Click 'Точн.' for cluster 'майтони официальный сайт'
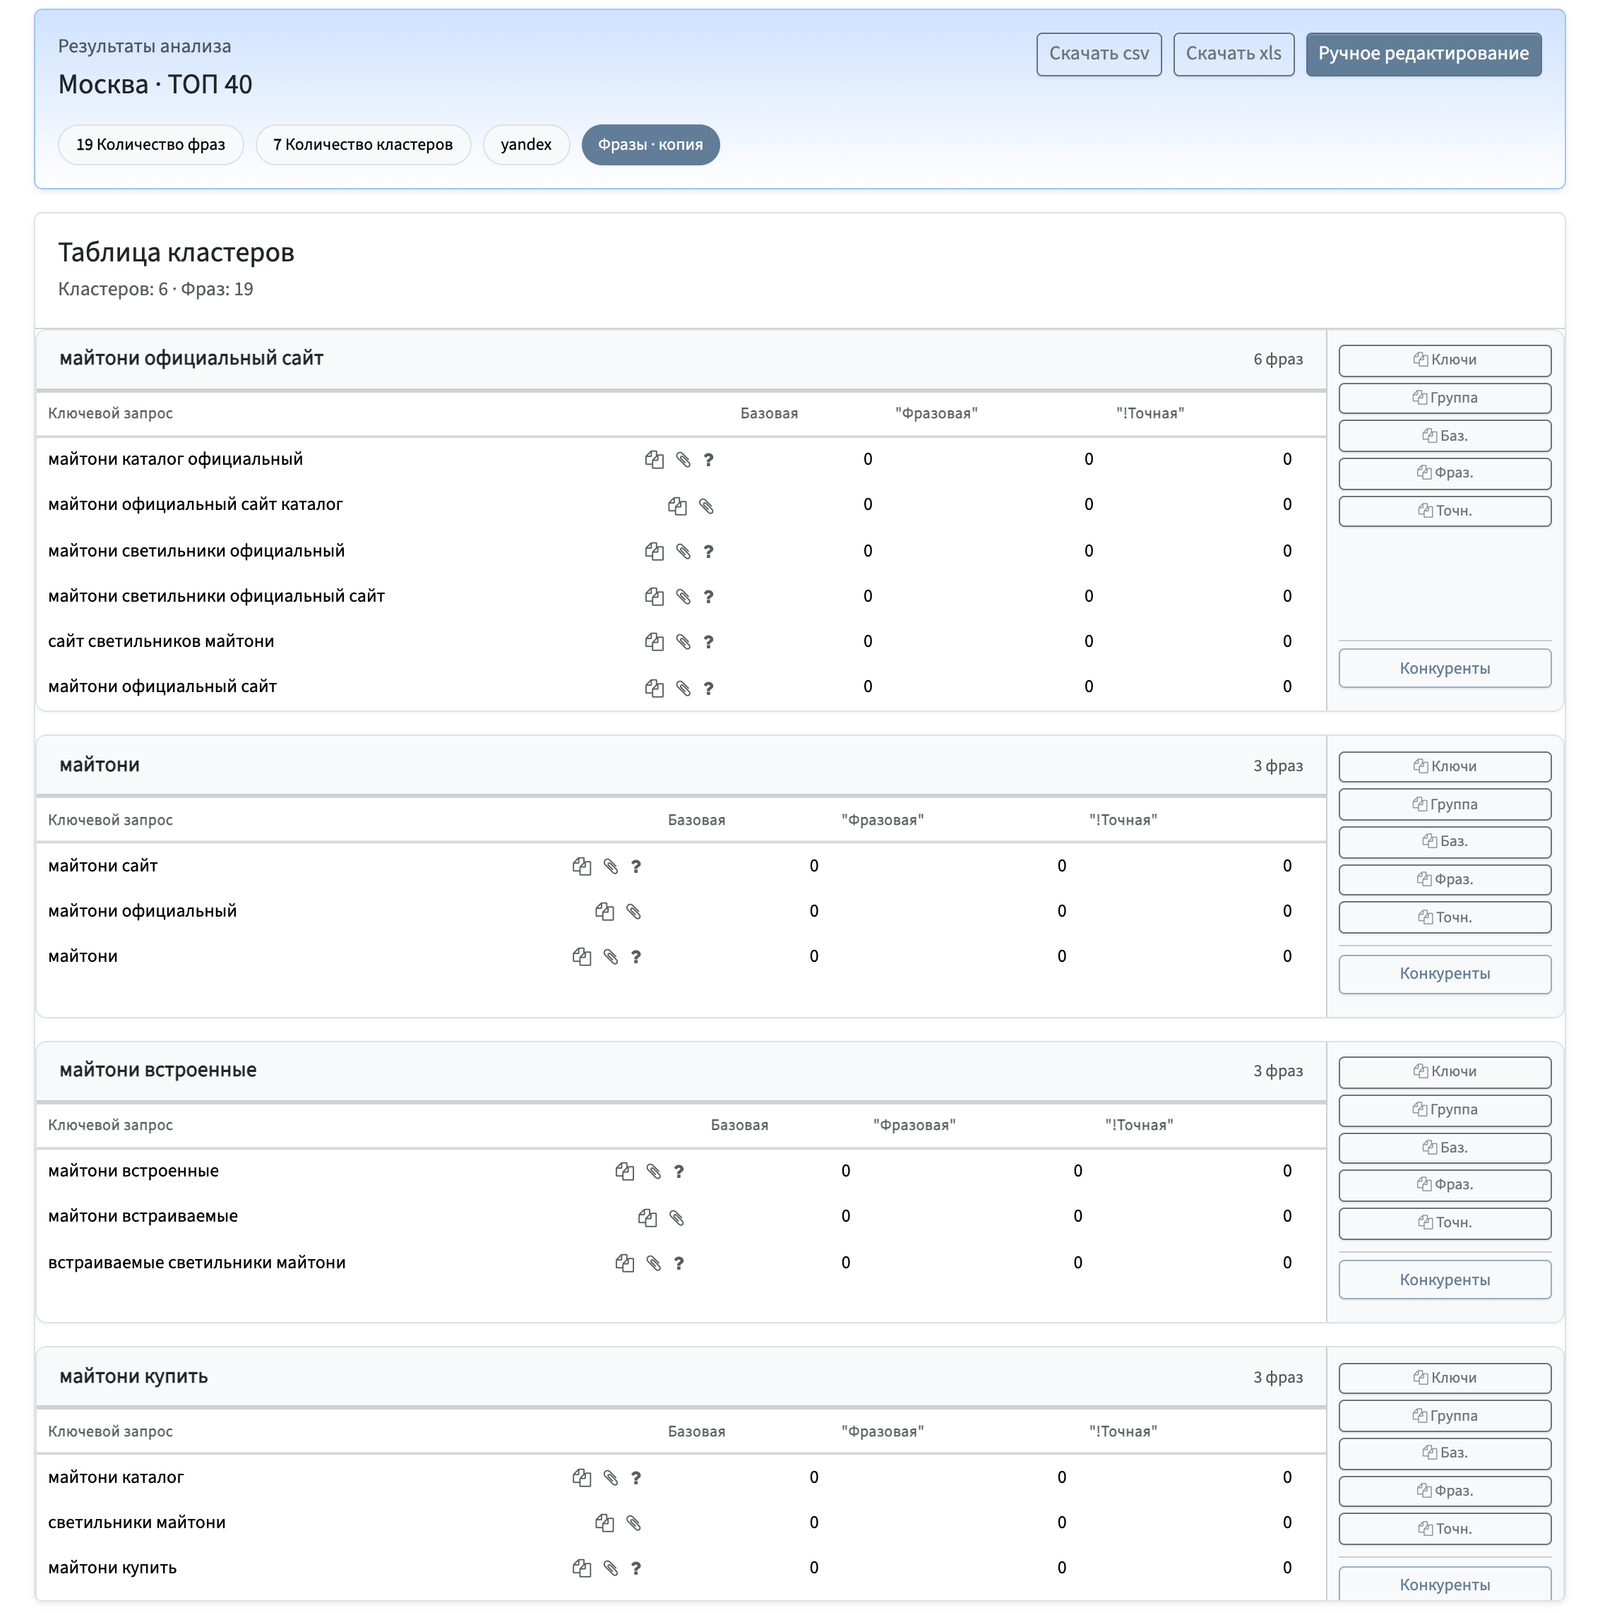 point(1445,511)
